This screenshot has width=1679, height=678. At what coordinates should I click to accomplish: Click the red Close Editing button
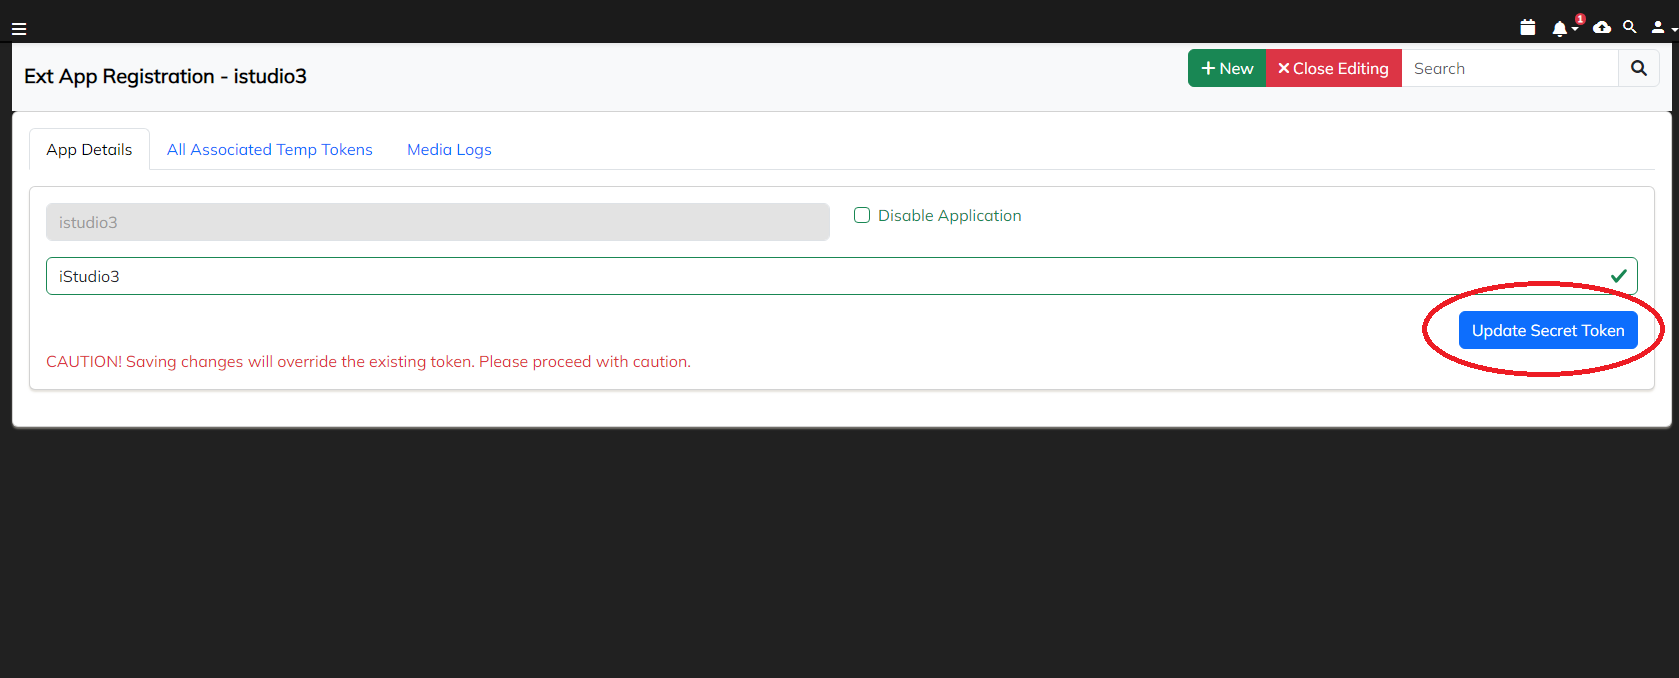pyautogui.click(x=1333, y=69)
